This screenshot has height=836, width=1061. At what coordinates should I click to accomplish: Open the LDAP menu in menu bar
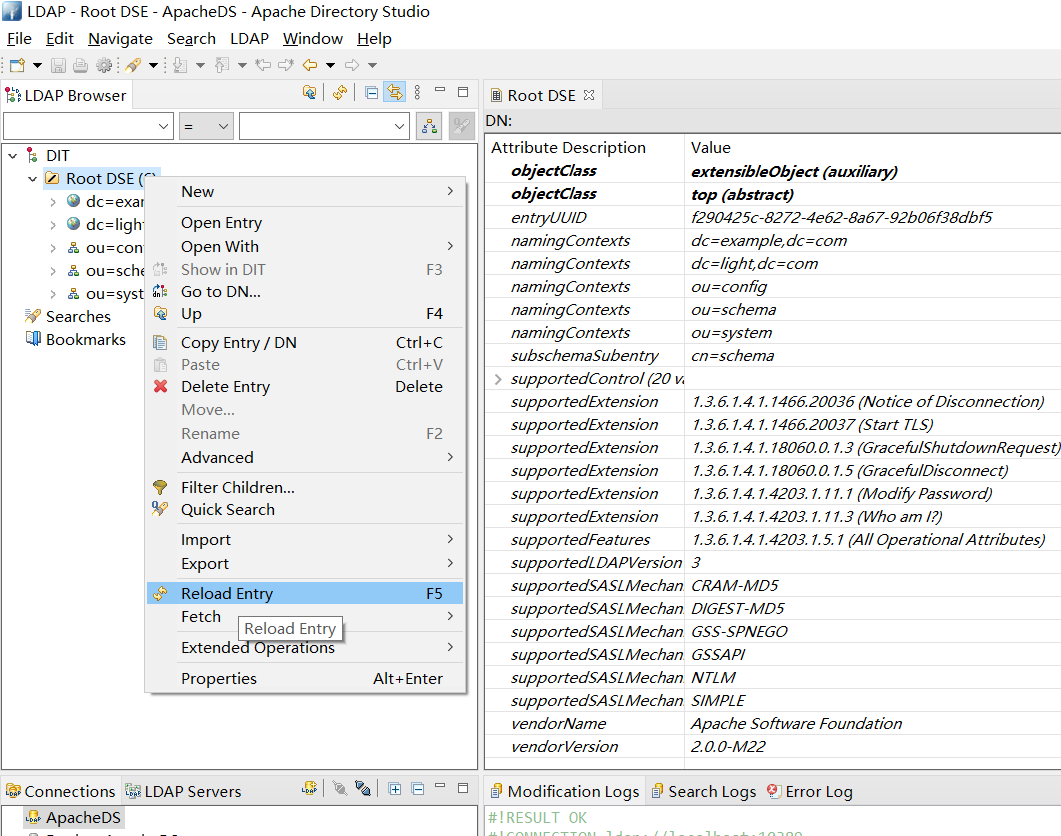pyautogui.click(x=249, y=39)
